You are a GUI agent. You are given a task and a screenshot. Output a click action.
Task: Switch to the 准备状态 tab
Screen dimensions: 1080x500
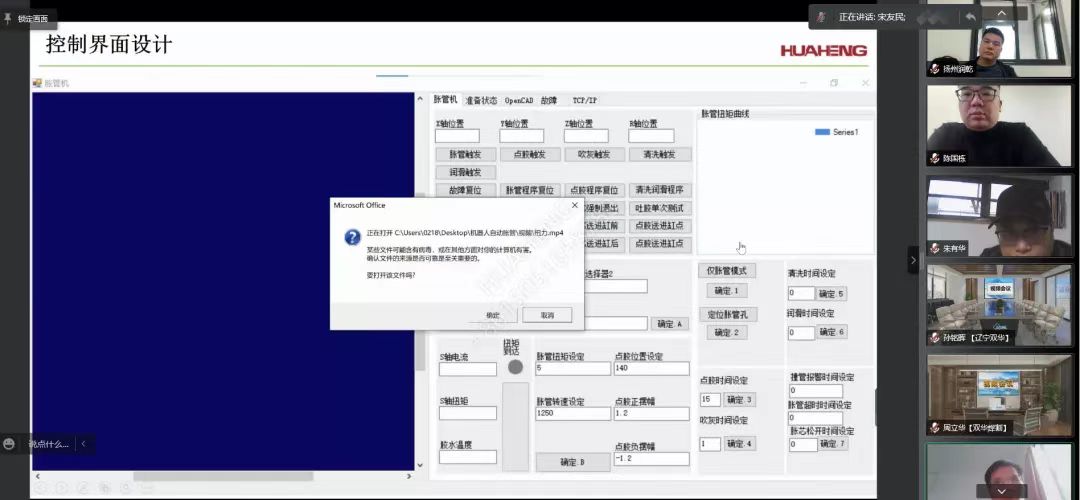[480, 101]
